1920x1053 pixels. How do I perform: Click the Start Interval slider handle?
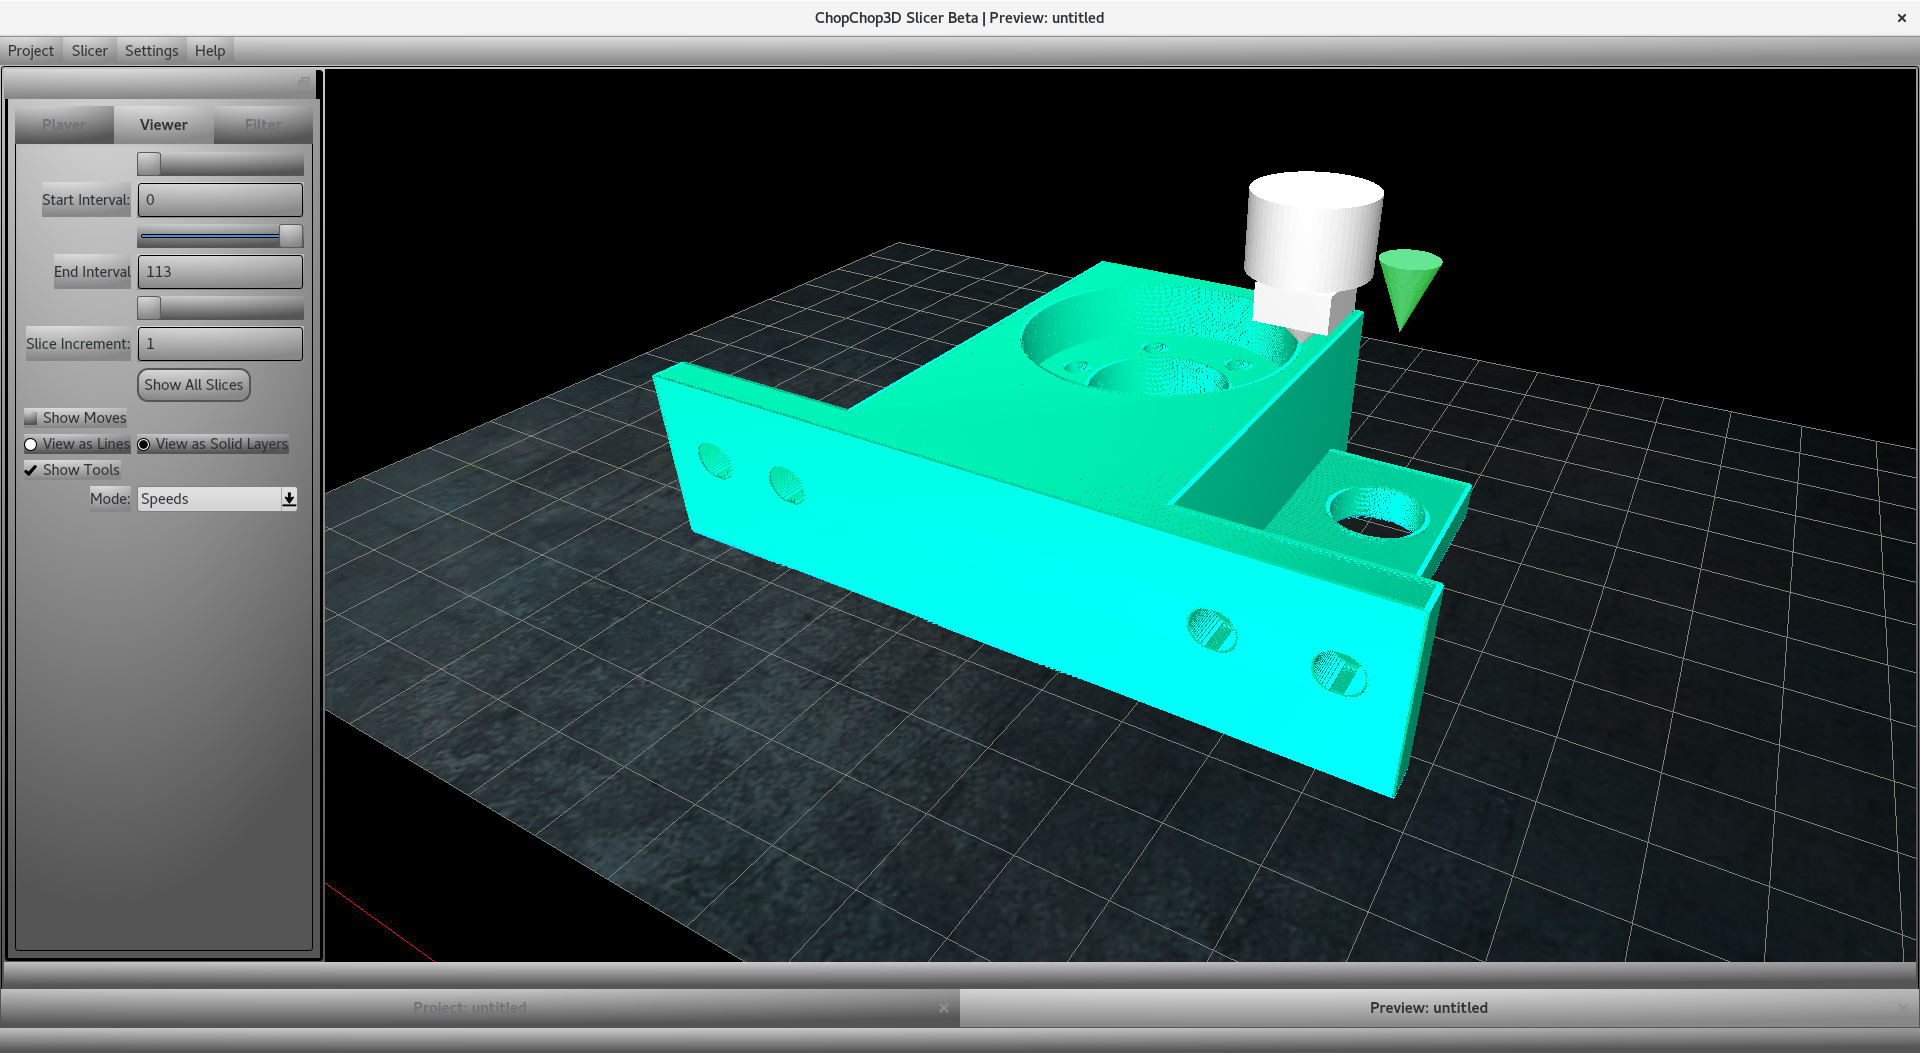pos(149,164)
